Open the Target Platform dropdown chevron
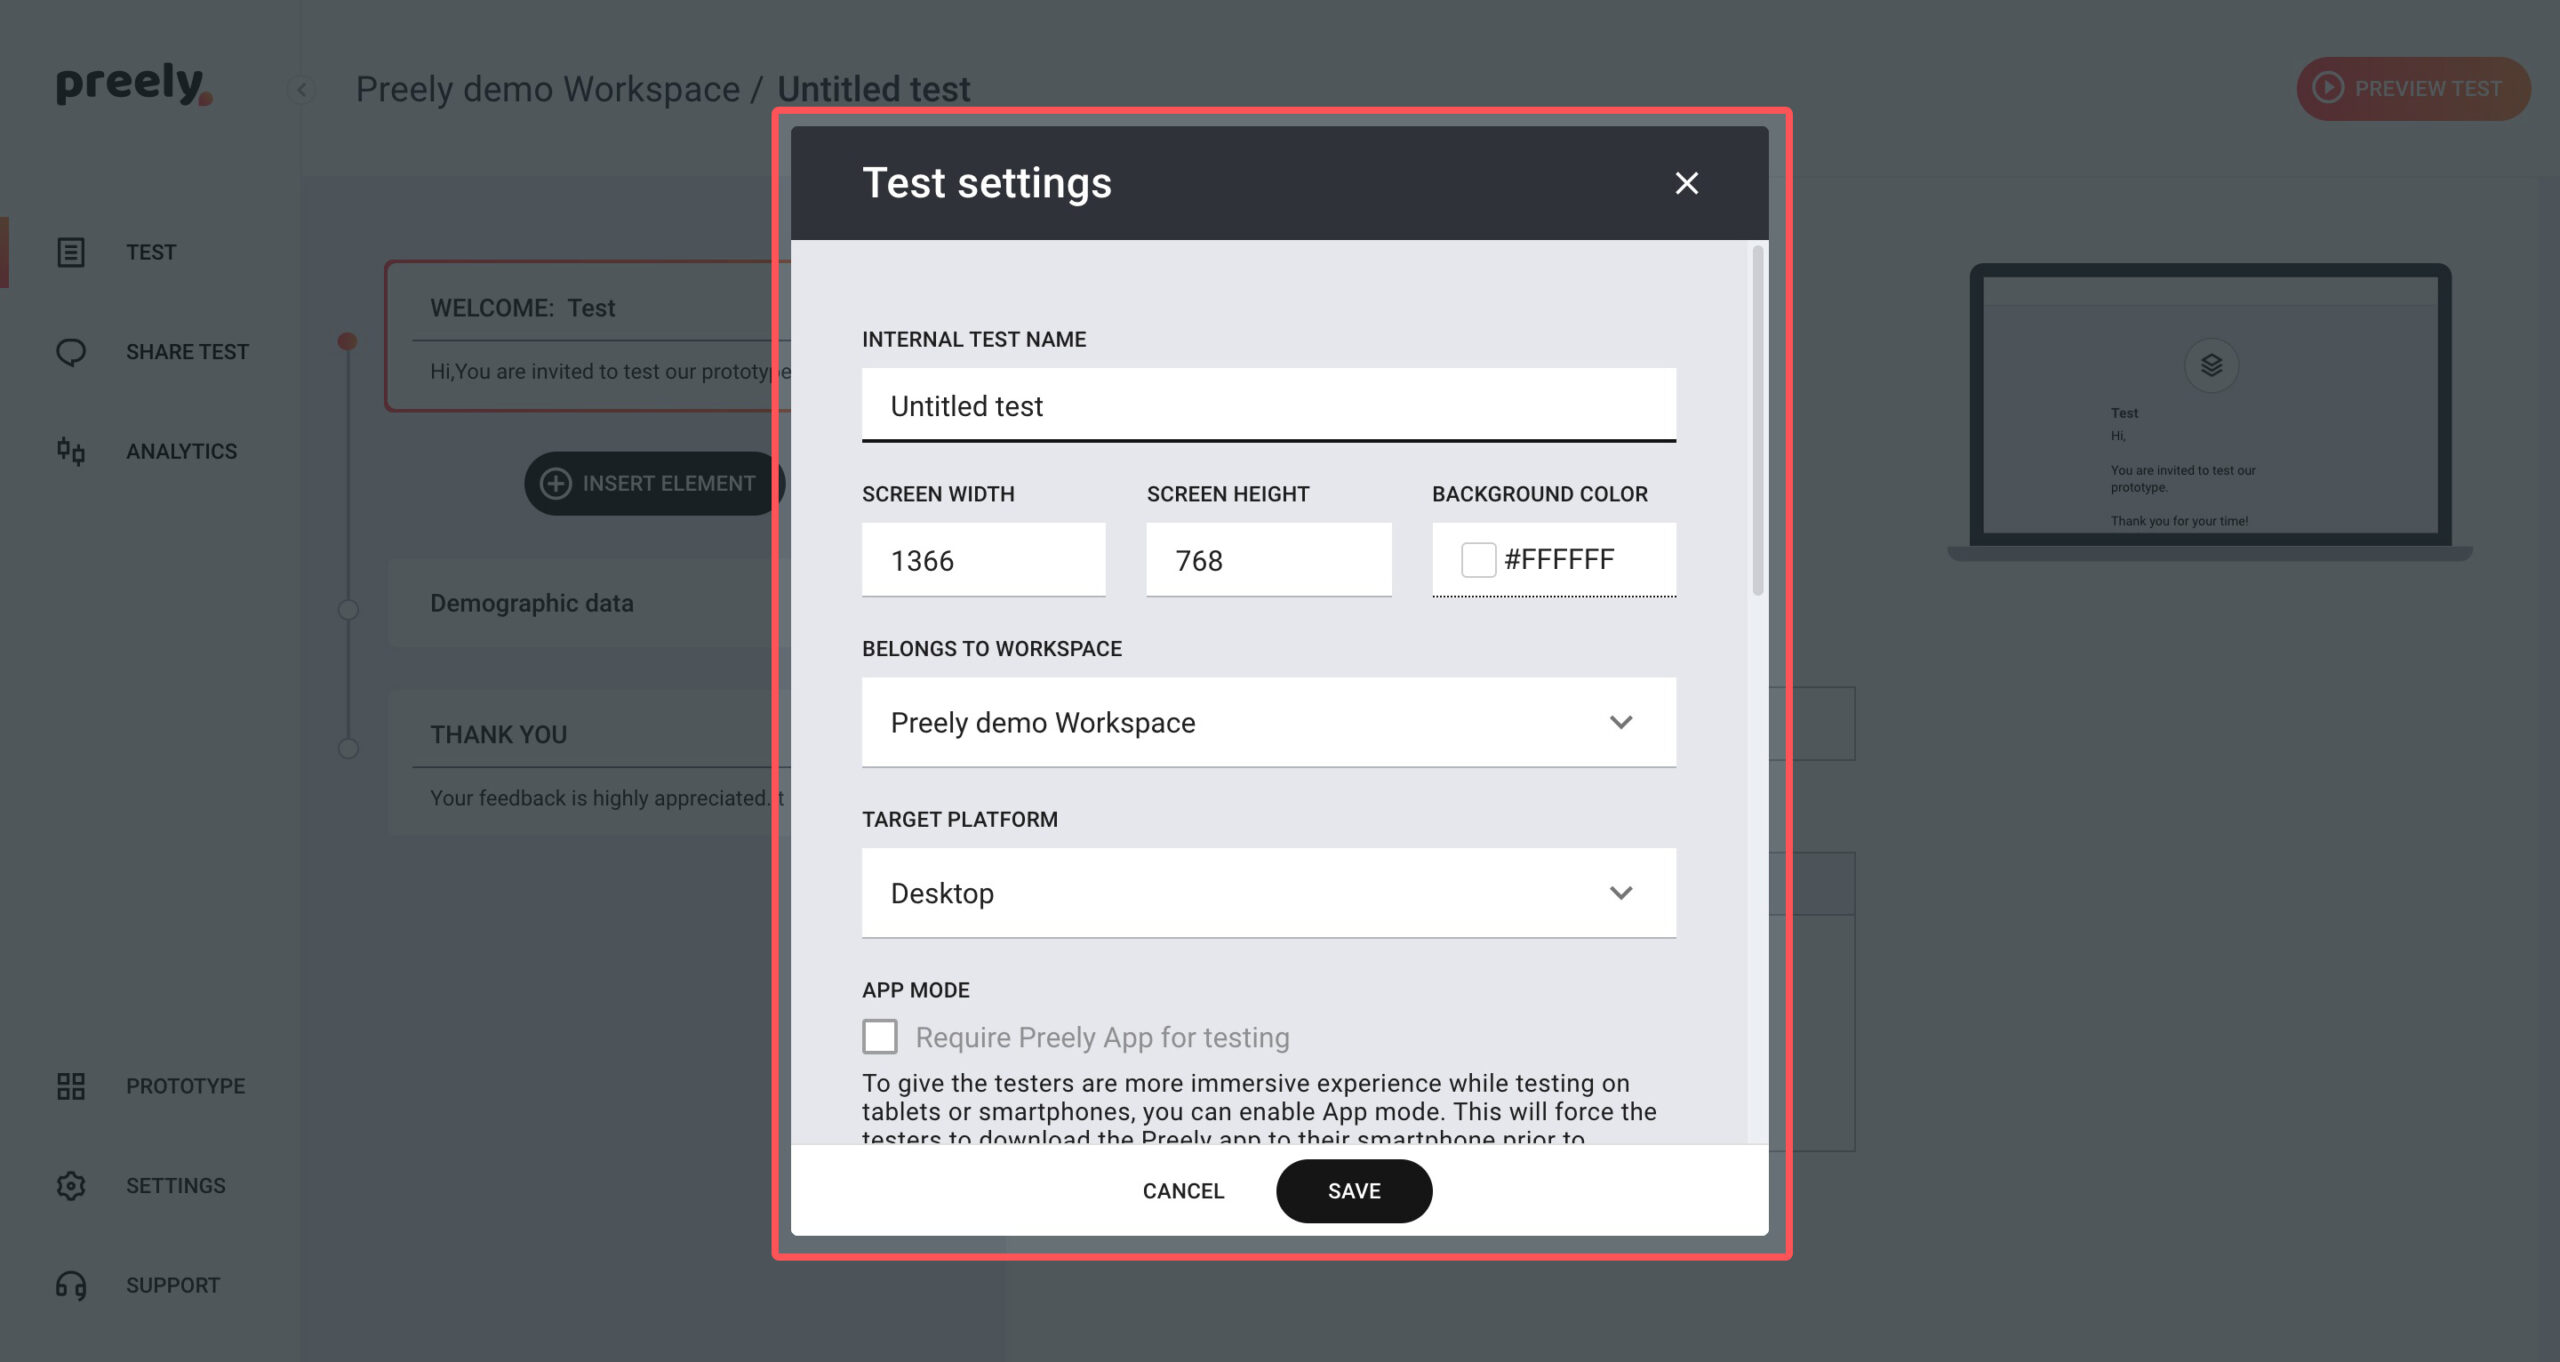 pos(1621,893)
